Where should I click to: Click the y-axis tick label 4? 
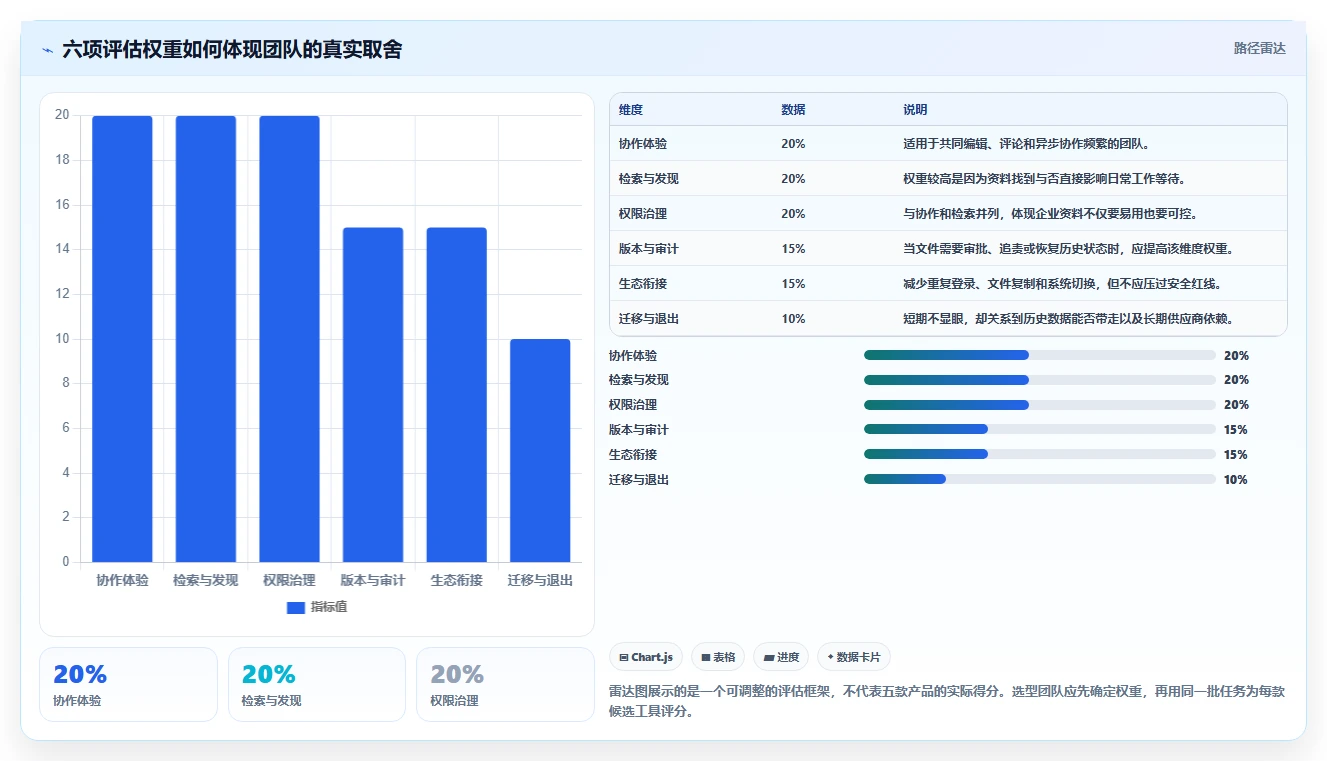coord(66,473)
